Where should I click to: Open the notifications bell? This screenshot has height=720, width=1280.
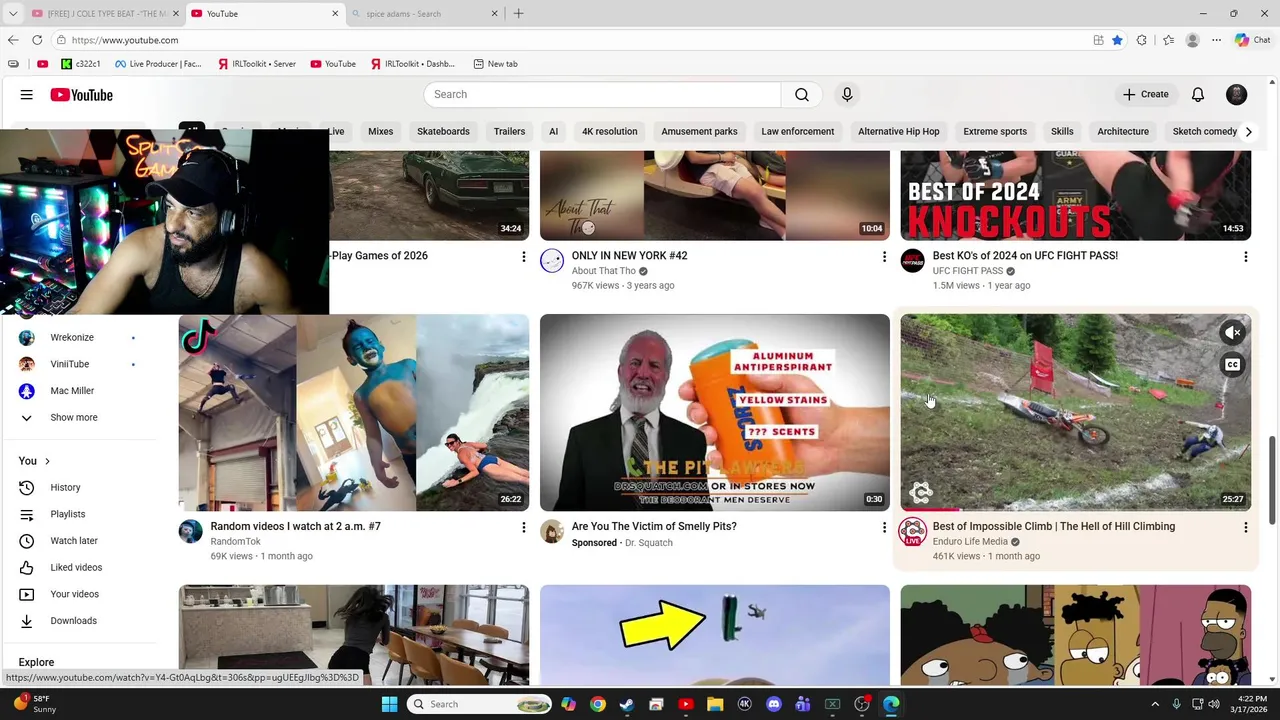tap(1198, 95)
